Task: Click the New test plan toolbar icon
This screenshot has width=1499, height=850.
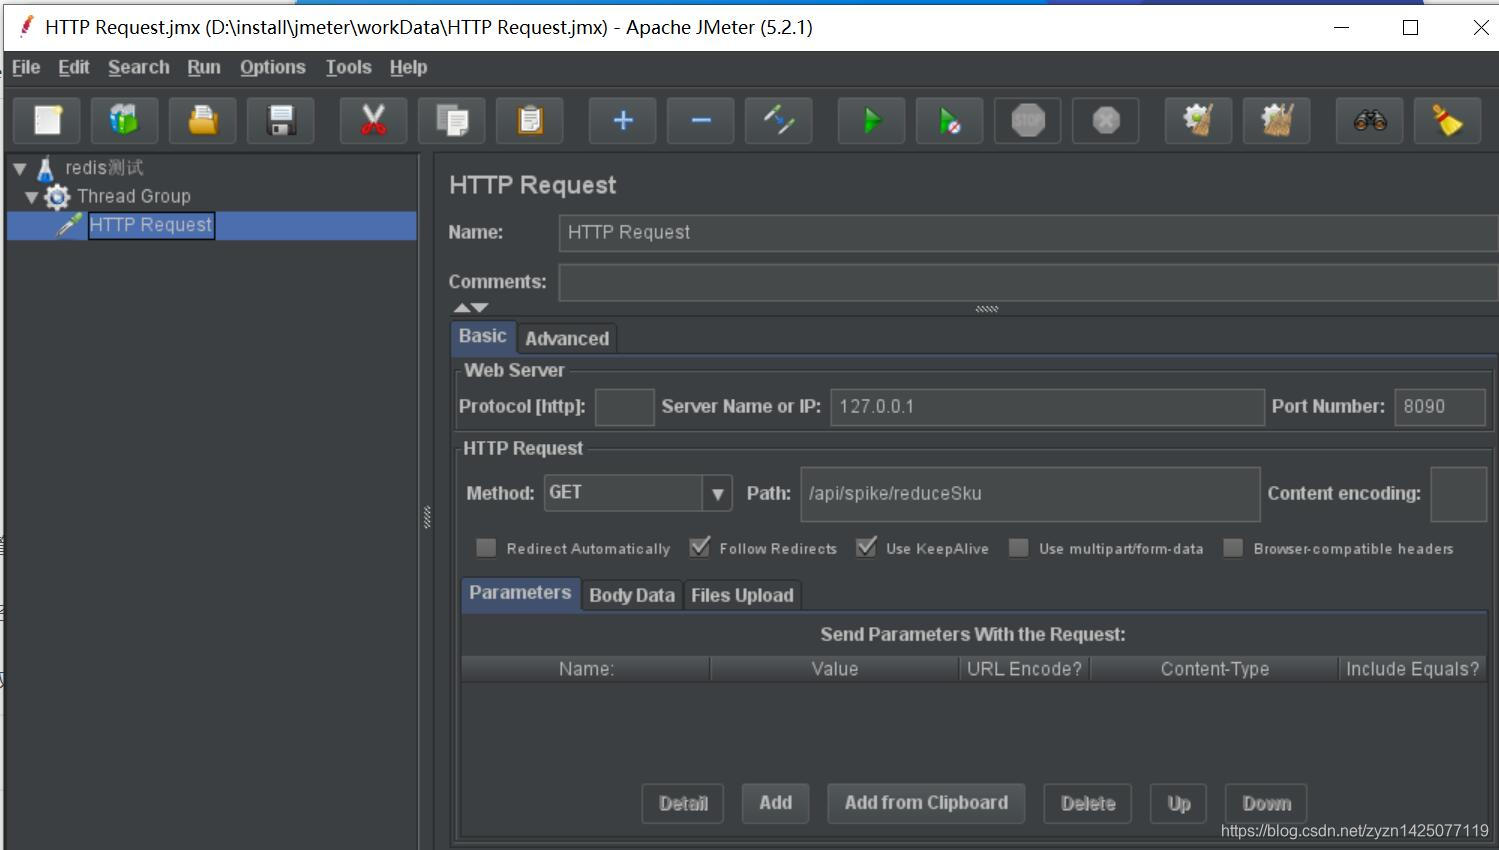Action: click(x=47, y=121)
